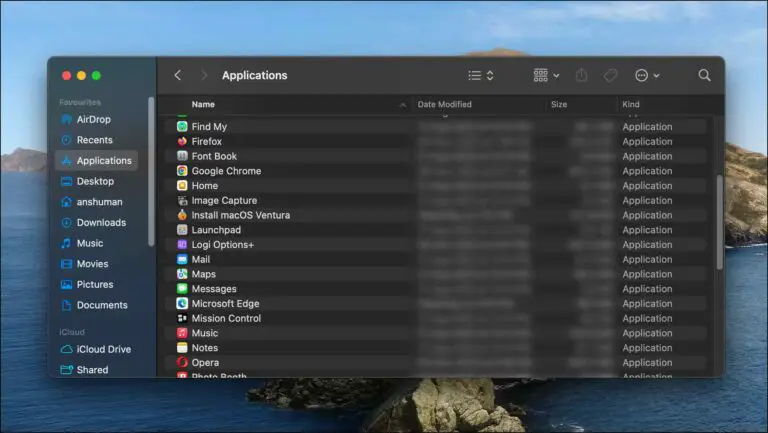This screenshot has width=768, height=433.
Task: Select the Mission Control row
Action: [x=226, y=319]
